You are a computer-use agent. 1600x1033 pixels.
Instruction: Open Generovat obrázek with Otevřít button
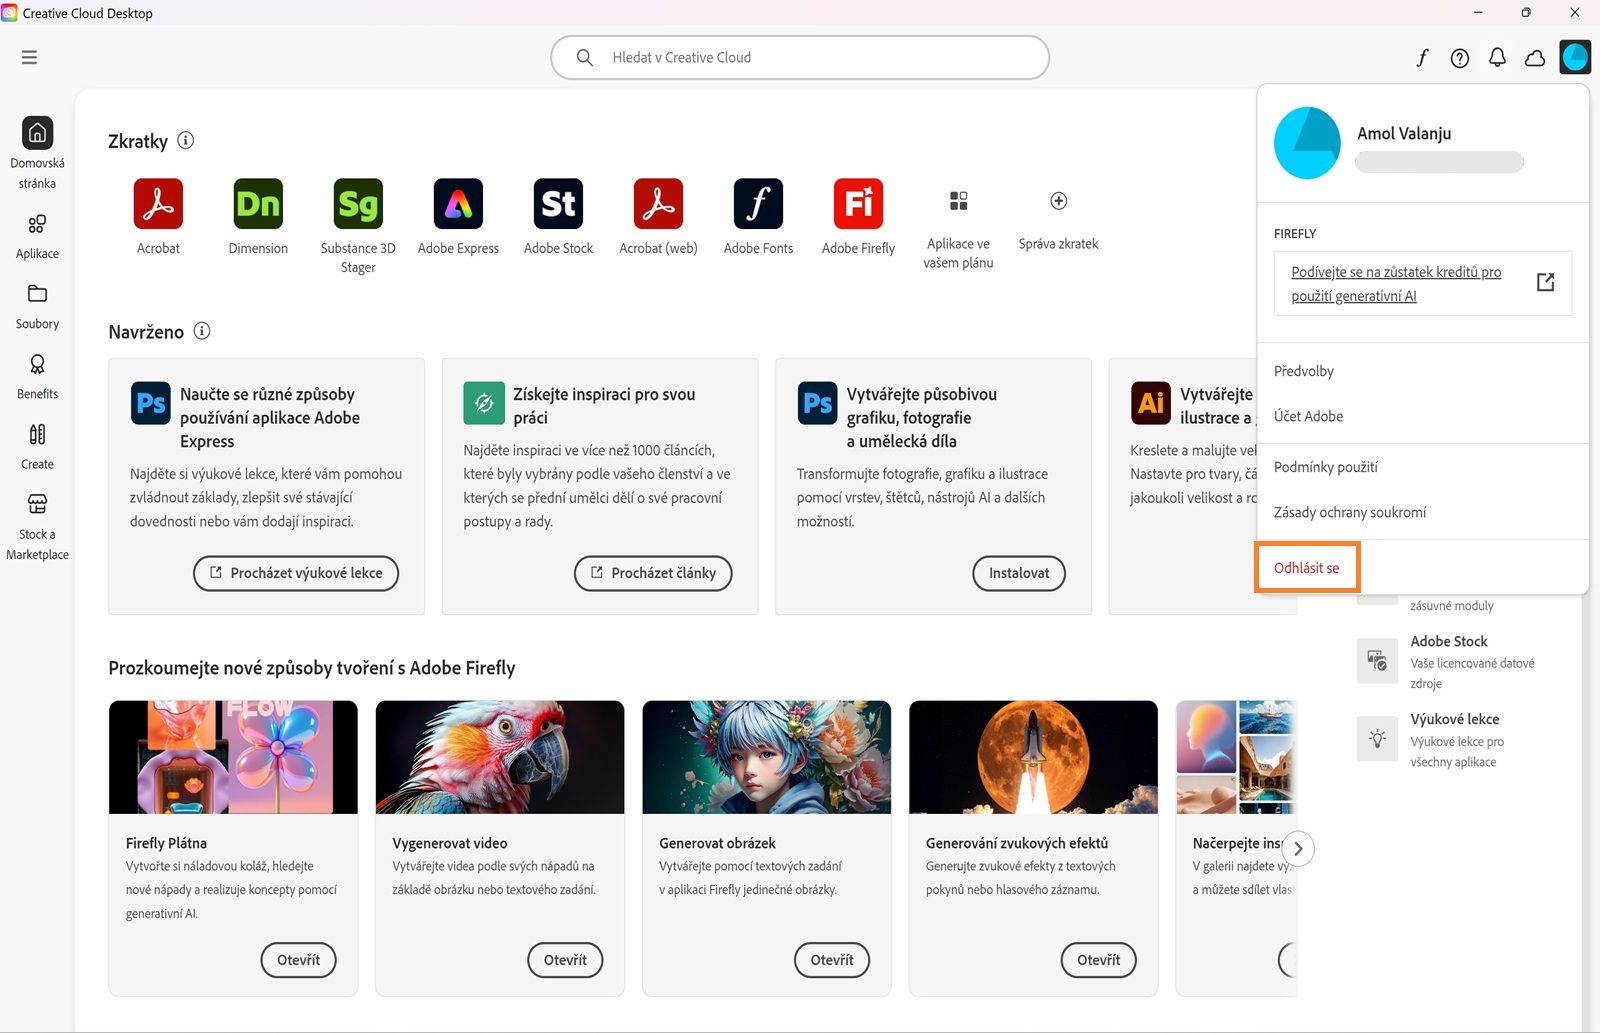click(832, 960)
